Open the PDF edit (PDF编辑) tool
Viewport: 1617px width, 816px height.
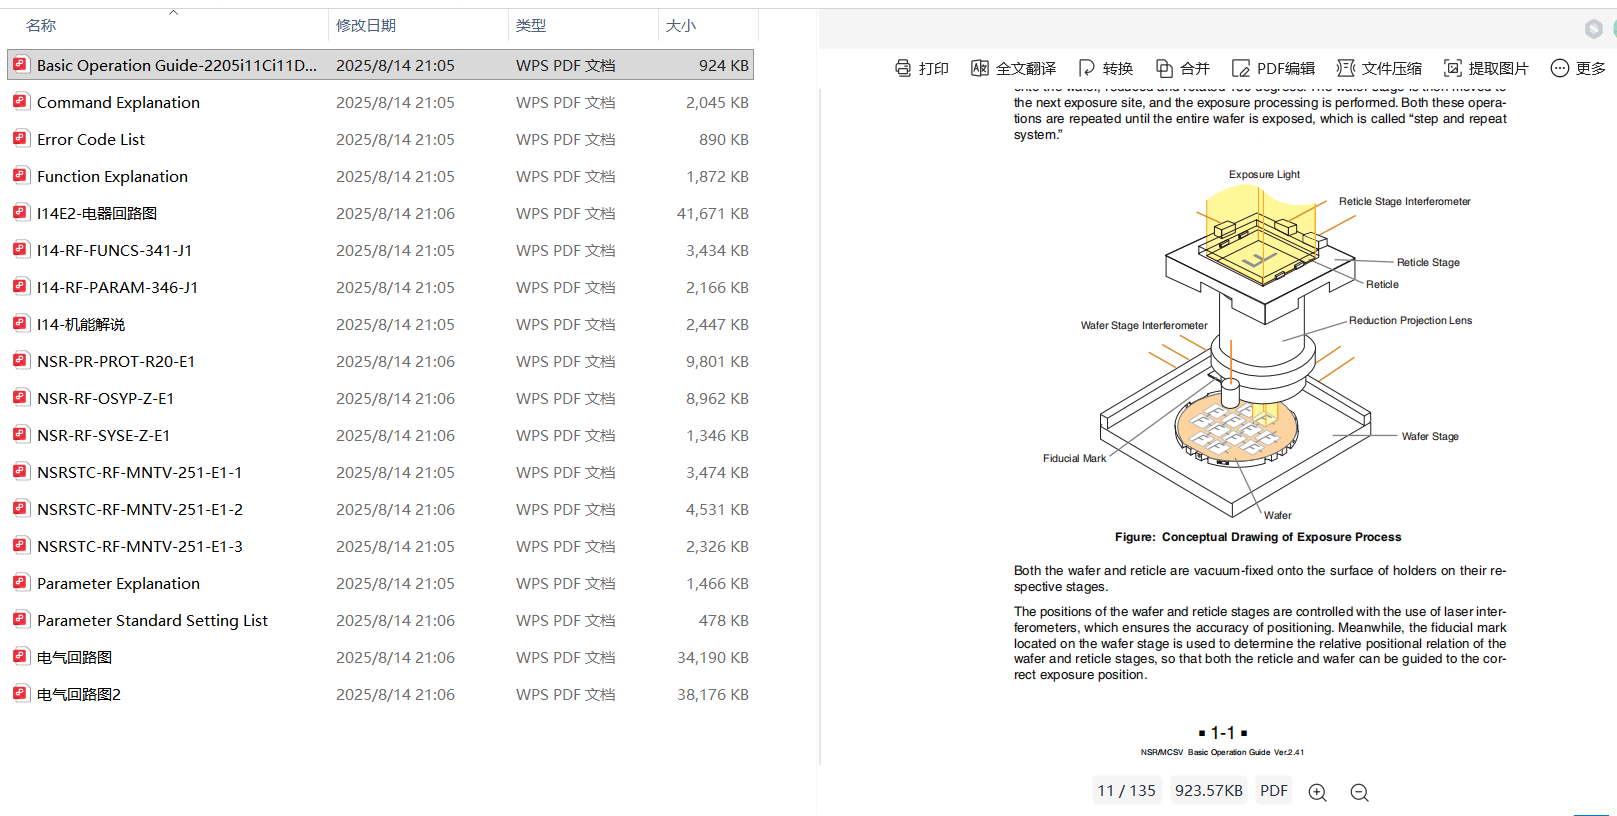(1273, 68)
